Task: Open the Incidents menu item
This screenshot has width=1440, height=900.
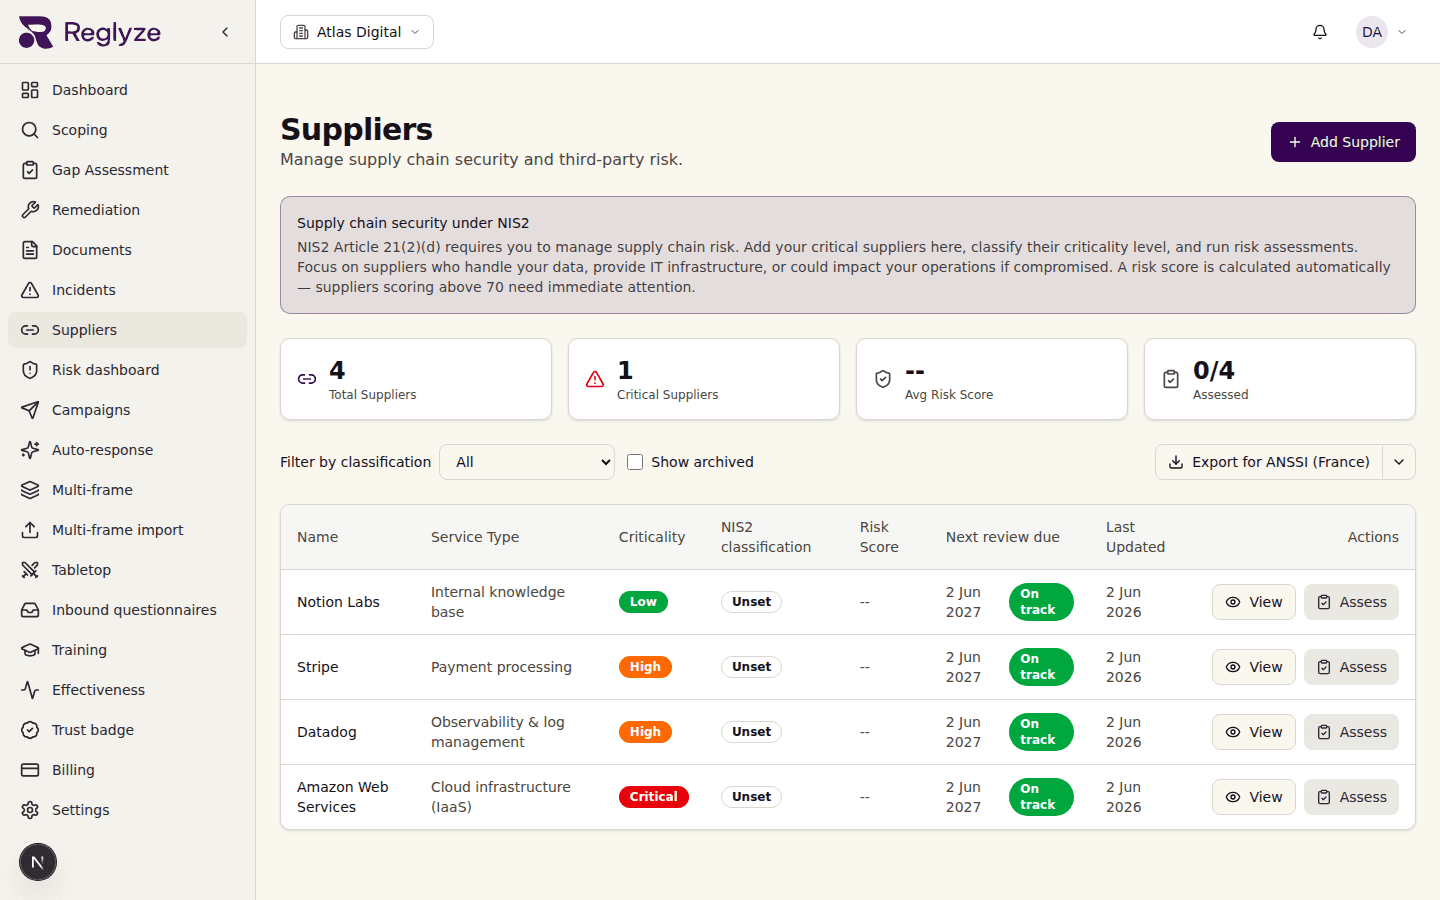Action: click(x=127, y=290)
